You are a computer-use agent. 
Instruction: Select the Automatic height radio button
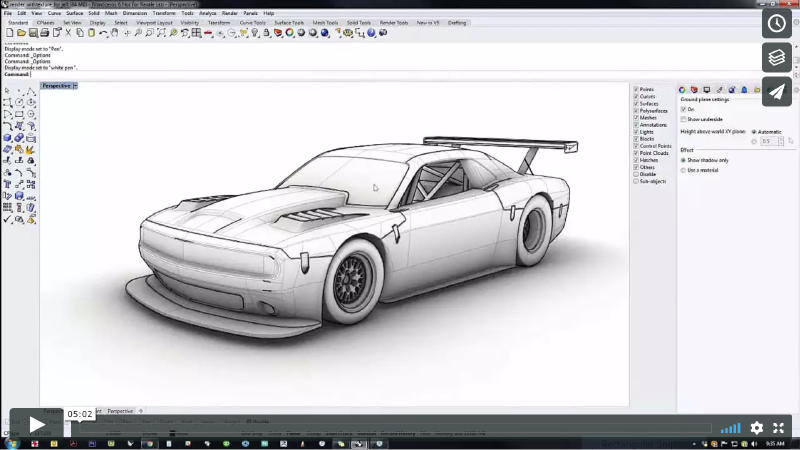click(754, 132)
